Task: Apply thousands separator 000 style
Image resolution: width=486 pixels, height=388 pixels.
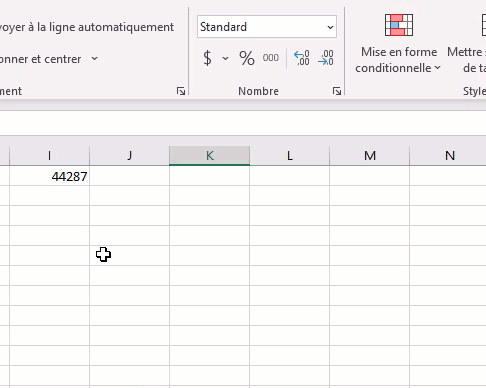Action: [x=270, y=58]
